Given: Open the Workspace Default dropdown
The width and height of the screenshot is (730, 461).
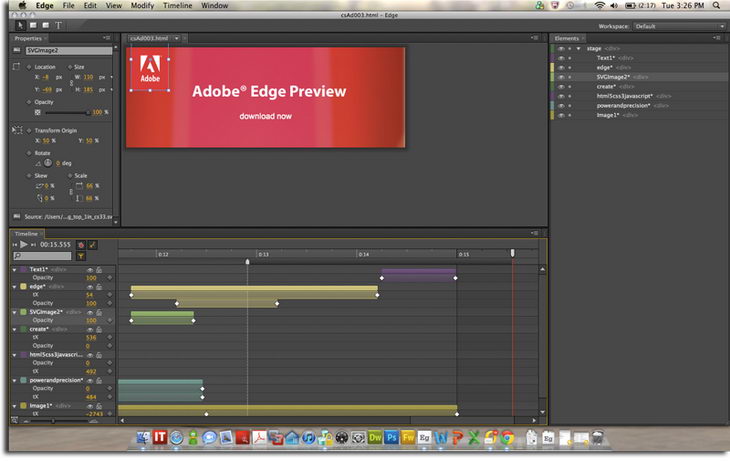Looking at the screenshot, I should (679, 27).
